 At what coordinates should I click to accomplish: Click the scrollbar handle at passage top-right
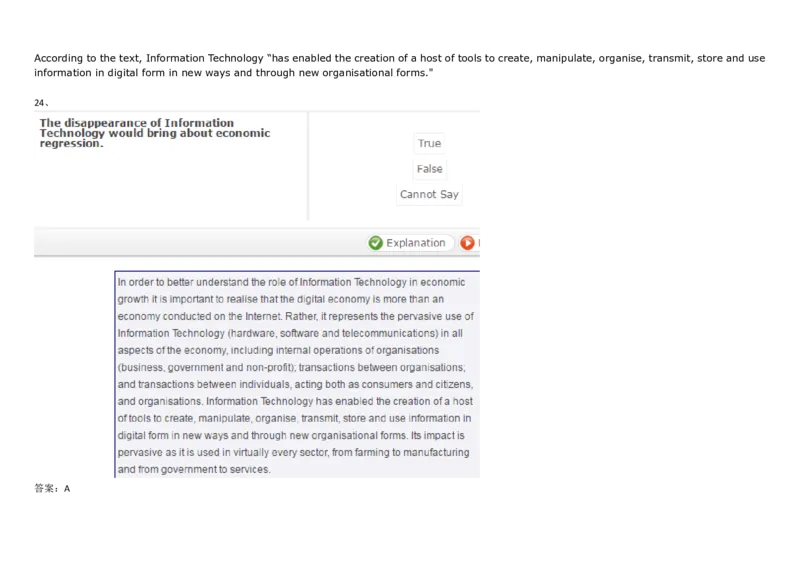point(484,268)
